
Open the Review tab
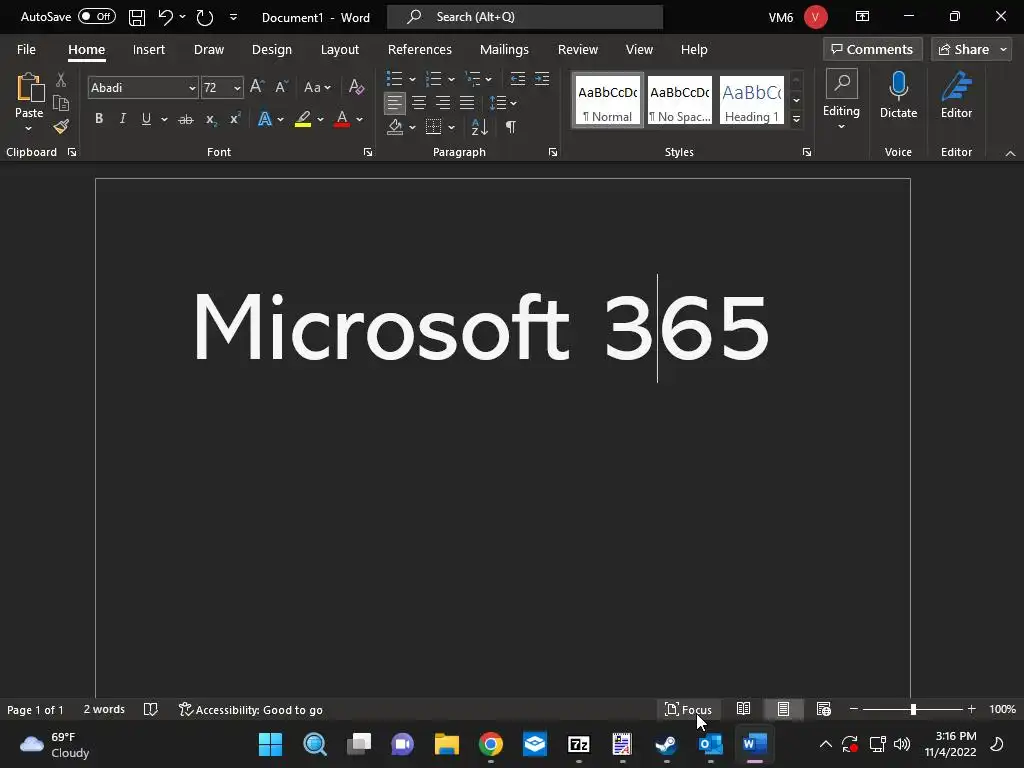577,50
